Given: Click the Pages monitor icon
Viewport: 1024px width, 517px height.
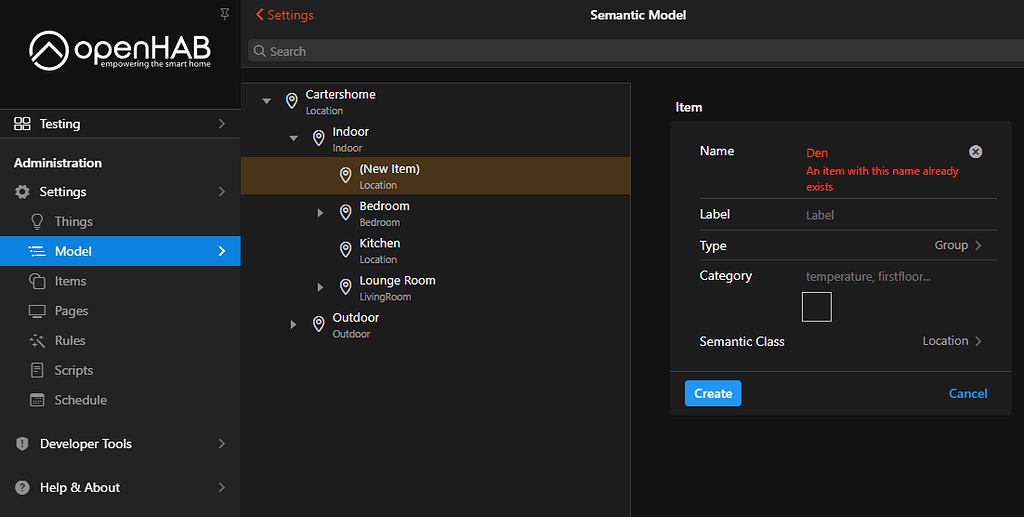Looking at the screenshot, I should (38, 311).
